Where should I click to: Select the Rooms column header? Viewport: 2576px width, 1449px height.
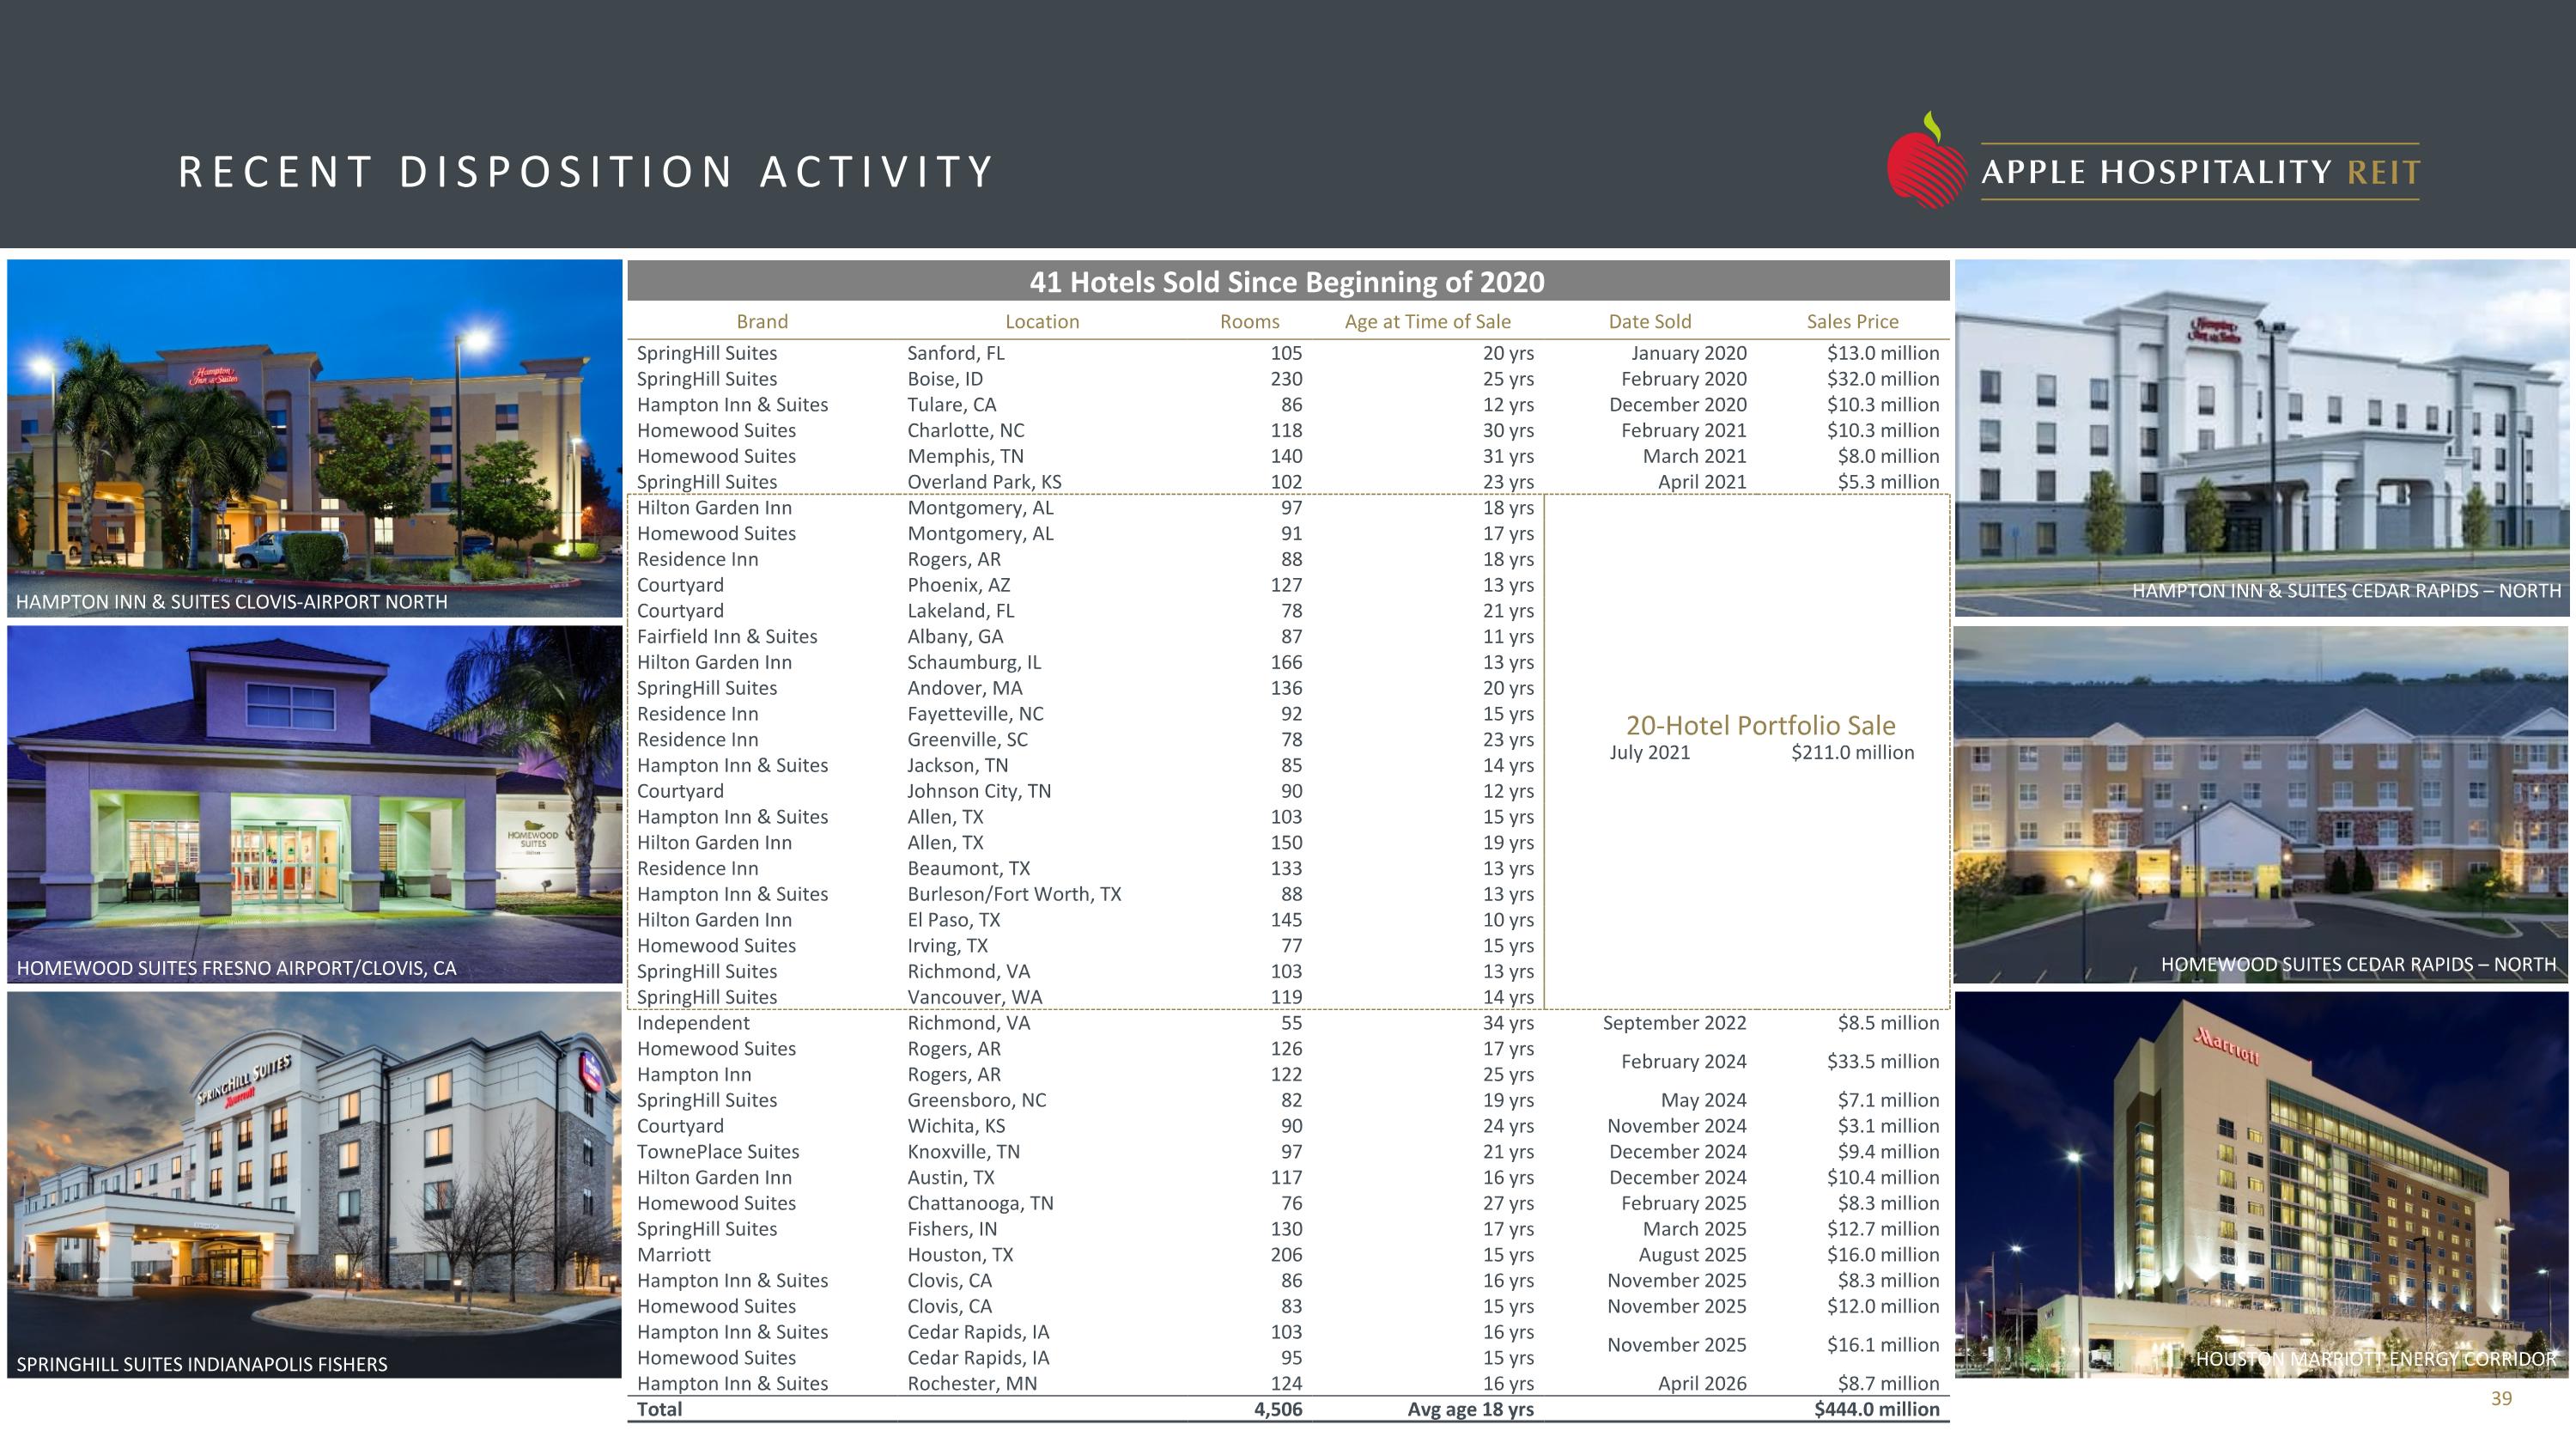(1249, 322)
